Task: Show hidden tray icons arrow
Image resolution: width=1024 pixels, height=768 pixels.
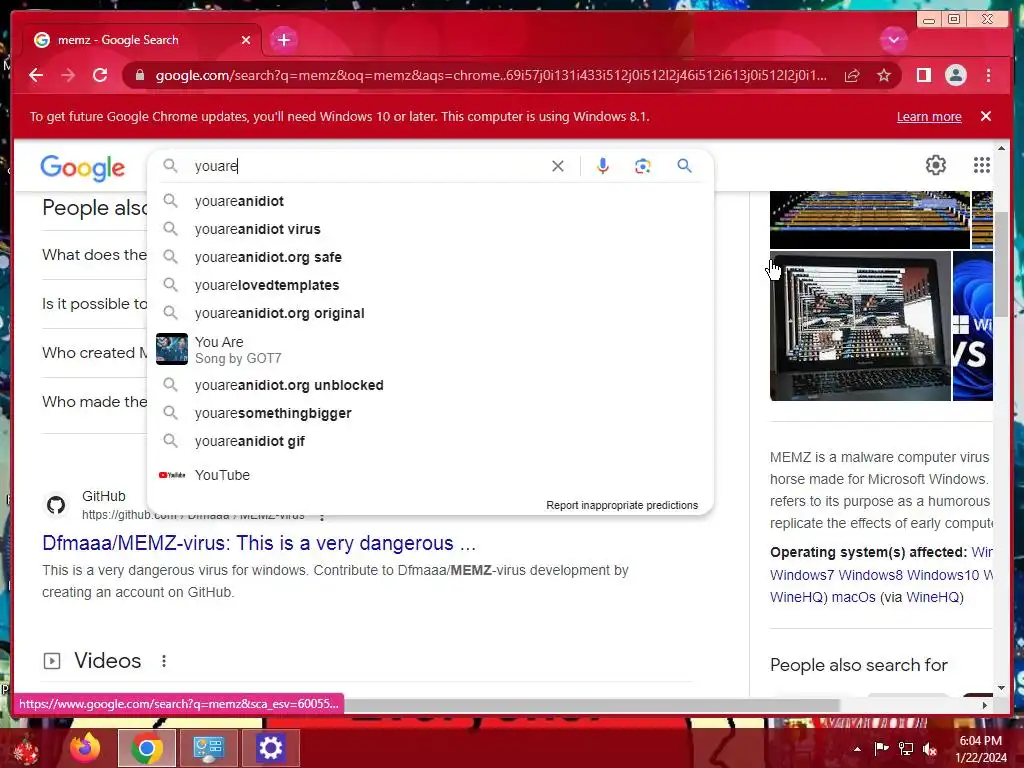Action: coord(857,749)
